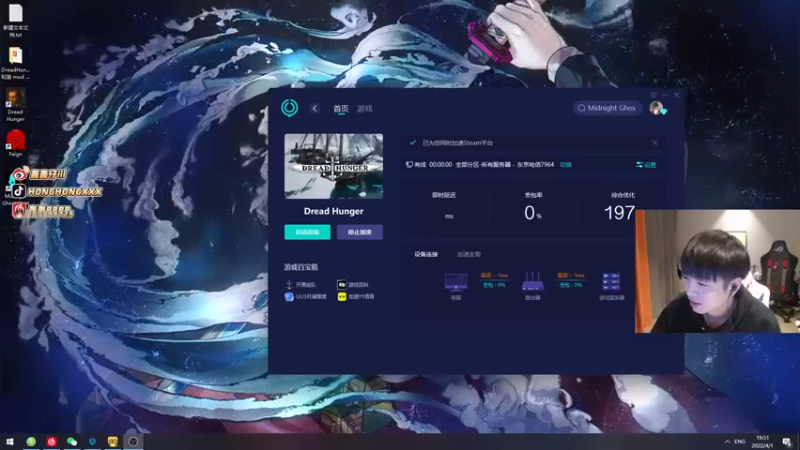Open the Dread Hunger game cover thumbnail
This screenshot has height=450, width=800.
334,166
